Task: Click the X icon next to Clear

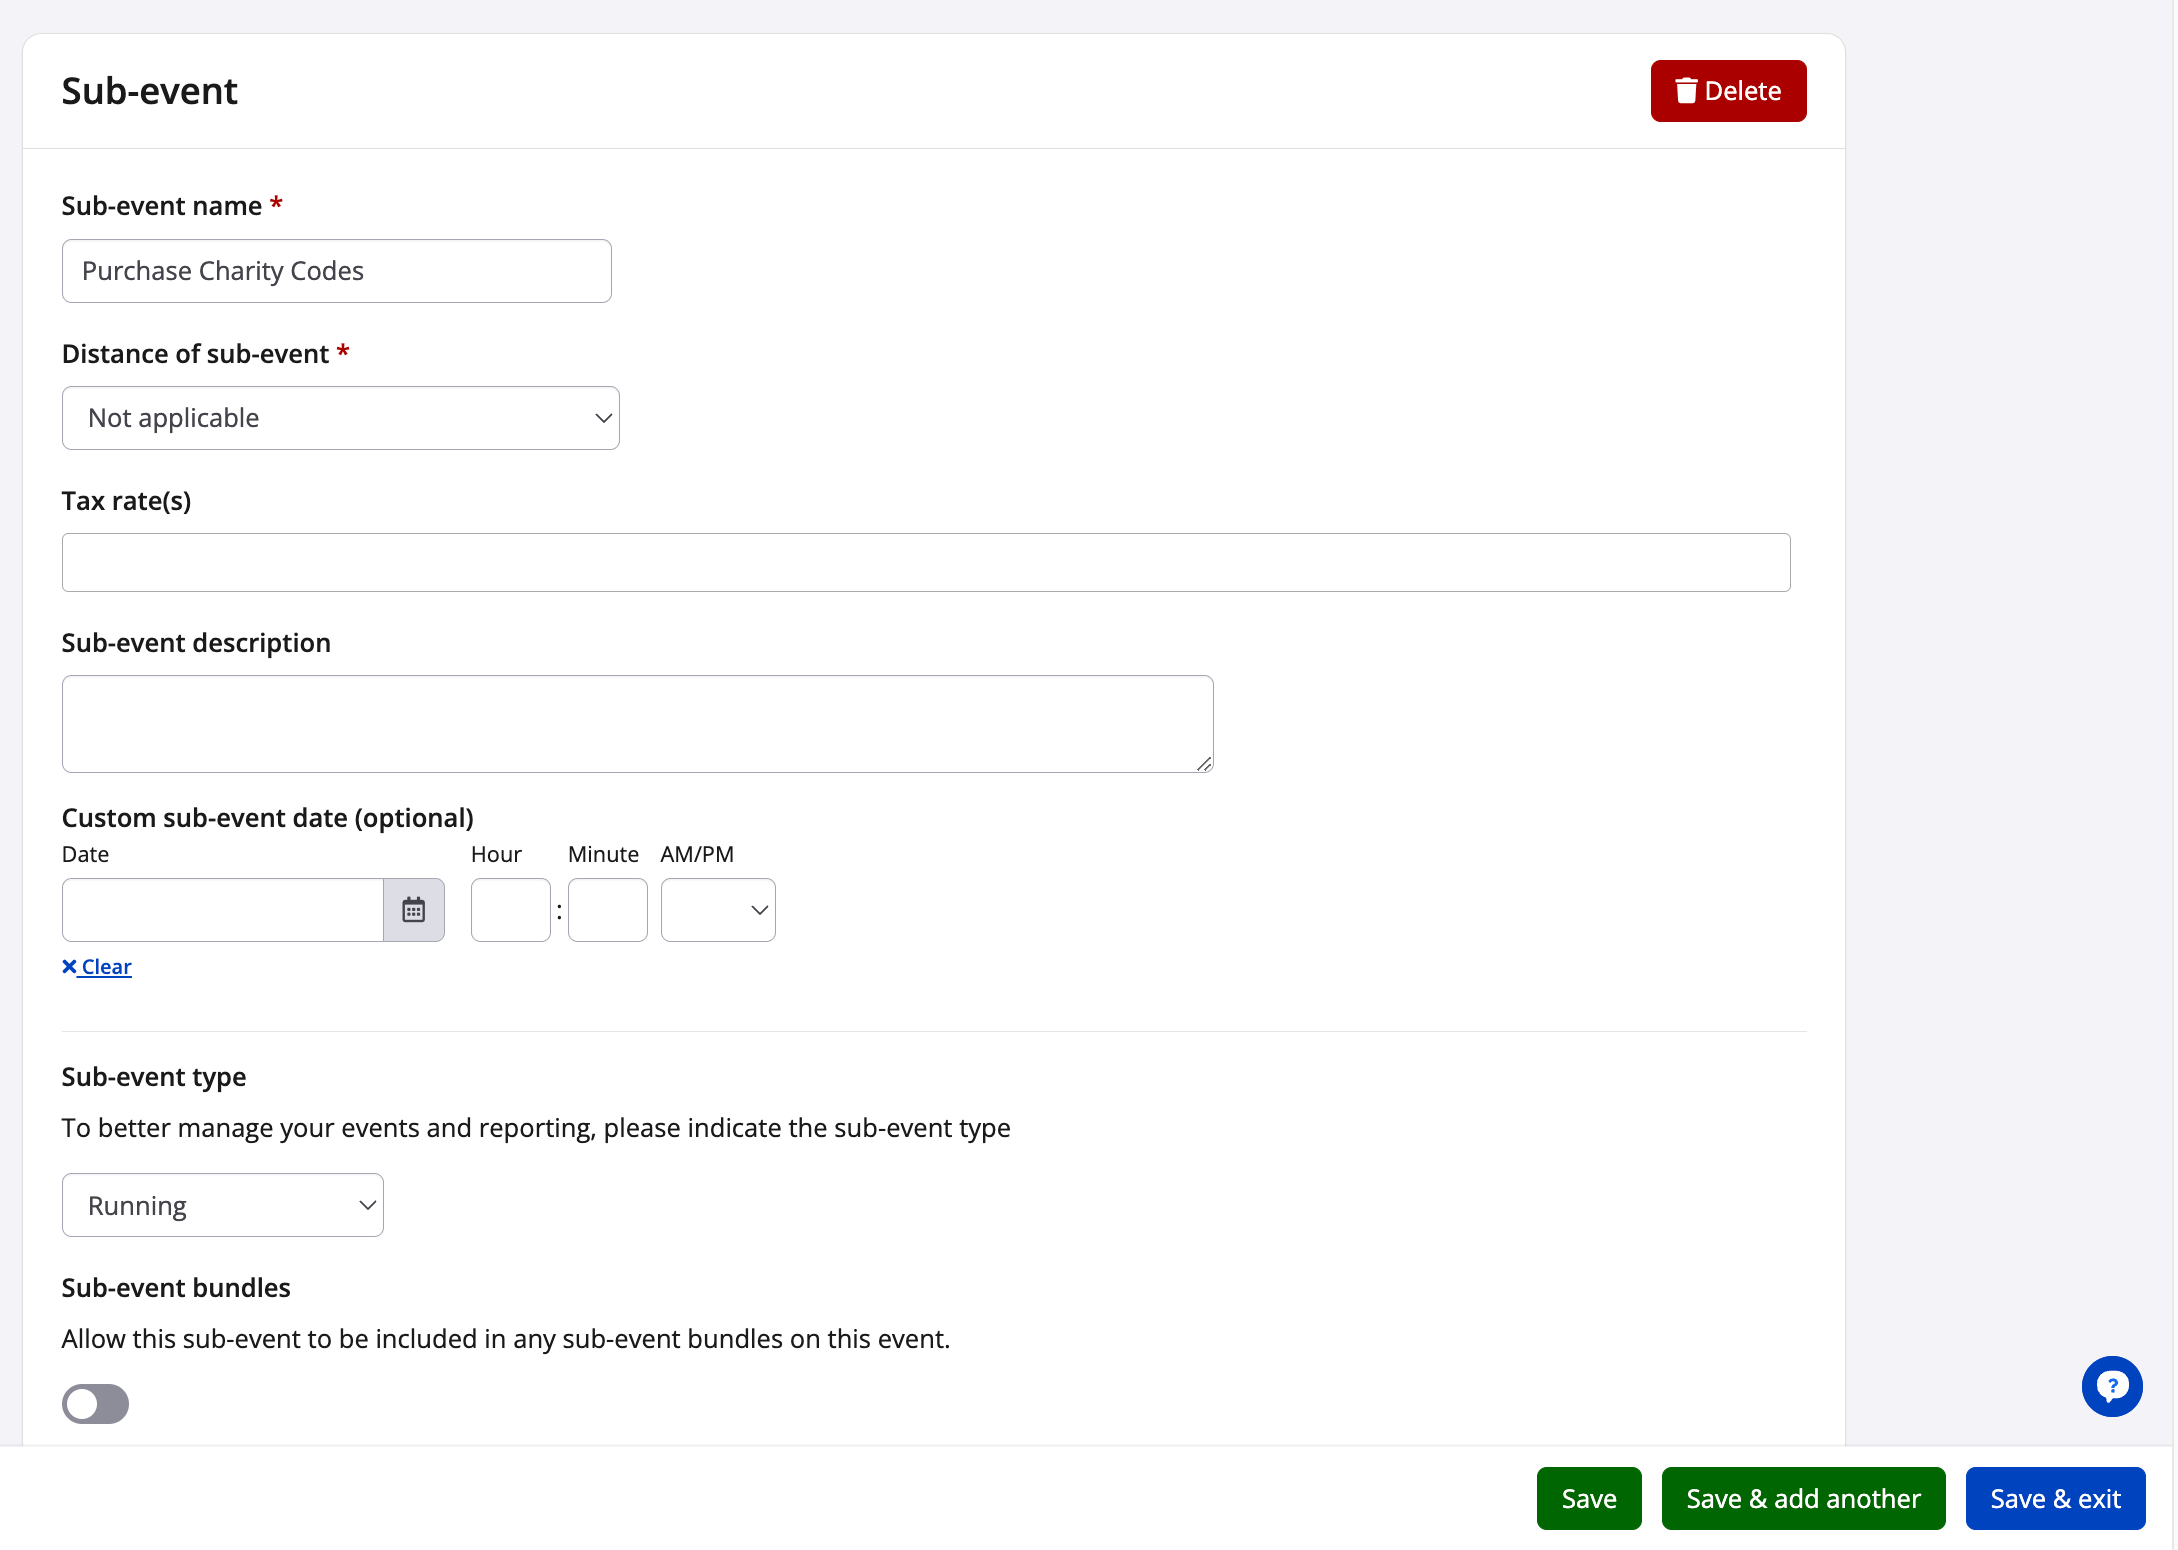Action: pos(69,966)
